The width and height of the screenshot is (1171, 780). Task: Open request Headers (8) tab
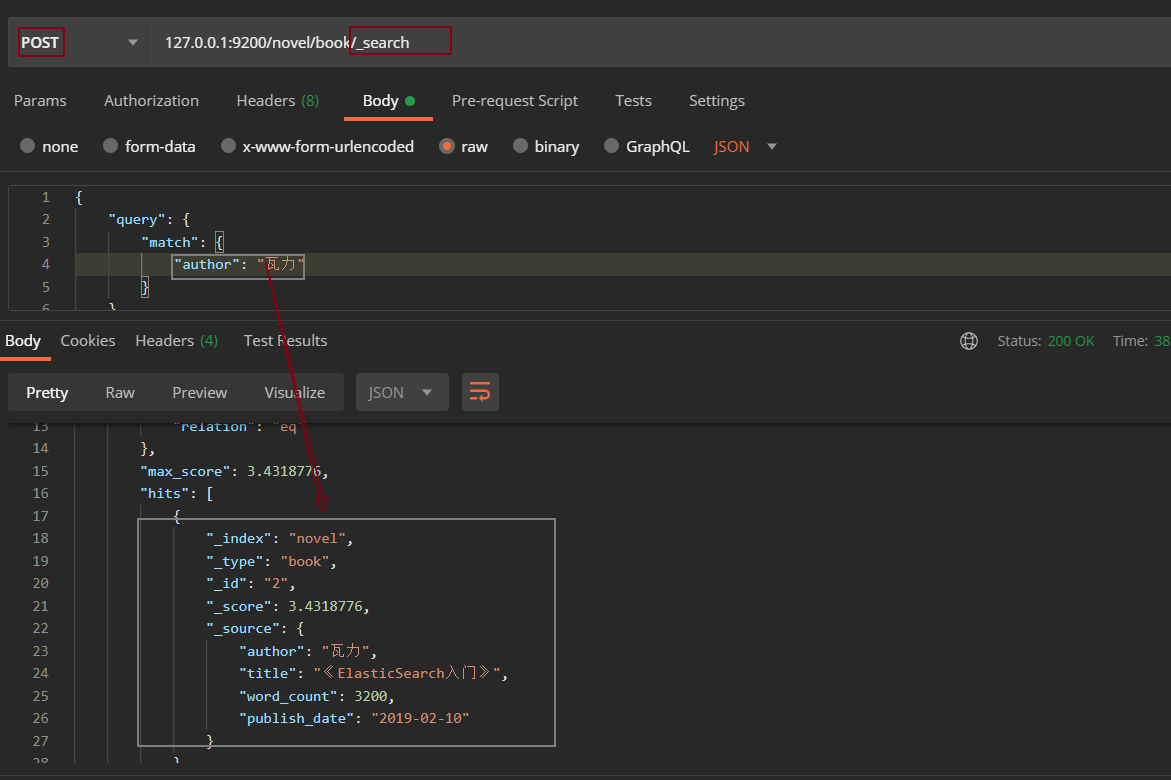(x=277, y=101)
